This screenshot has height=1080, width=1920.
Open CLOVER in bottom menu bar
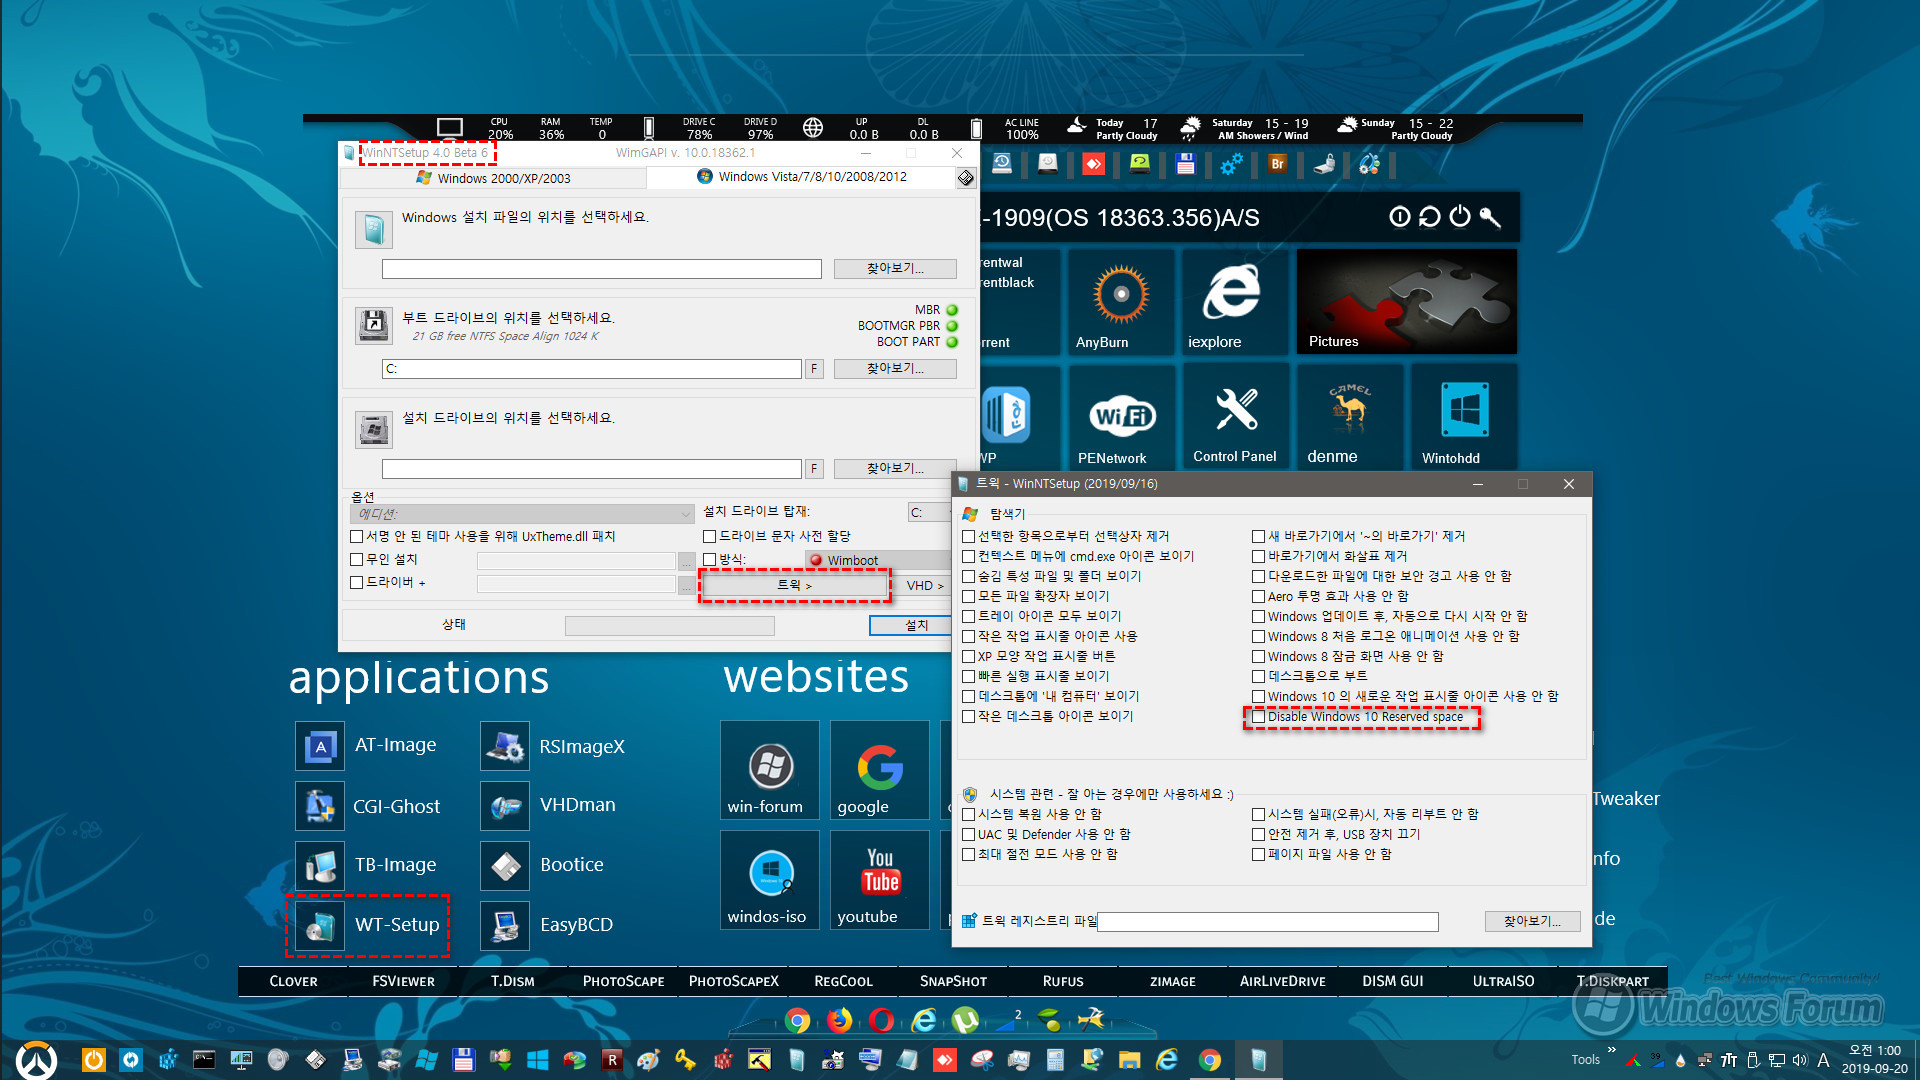click(x=293, y=982)
